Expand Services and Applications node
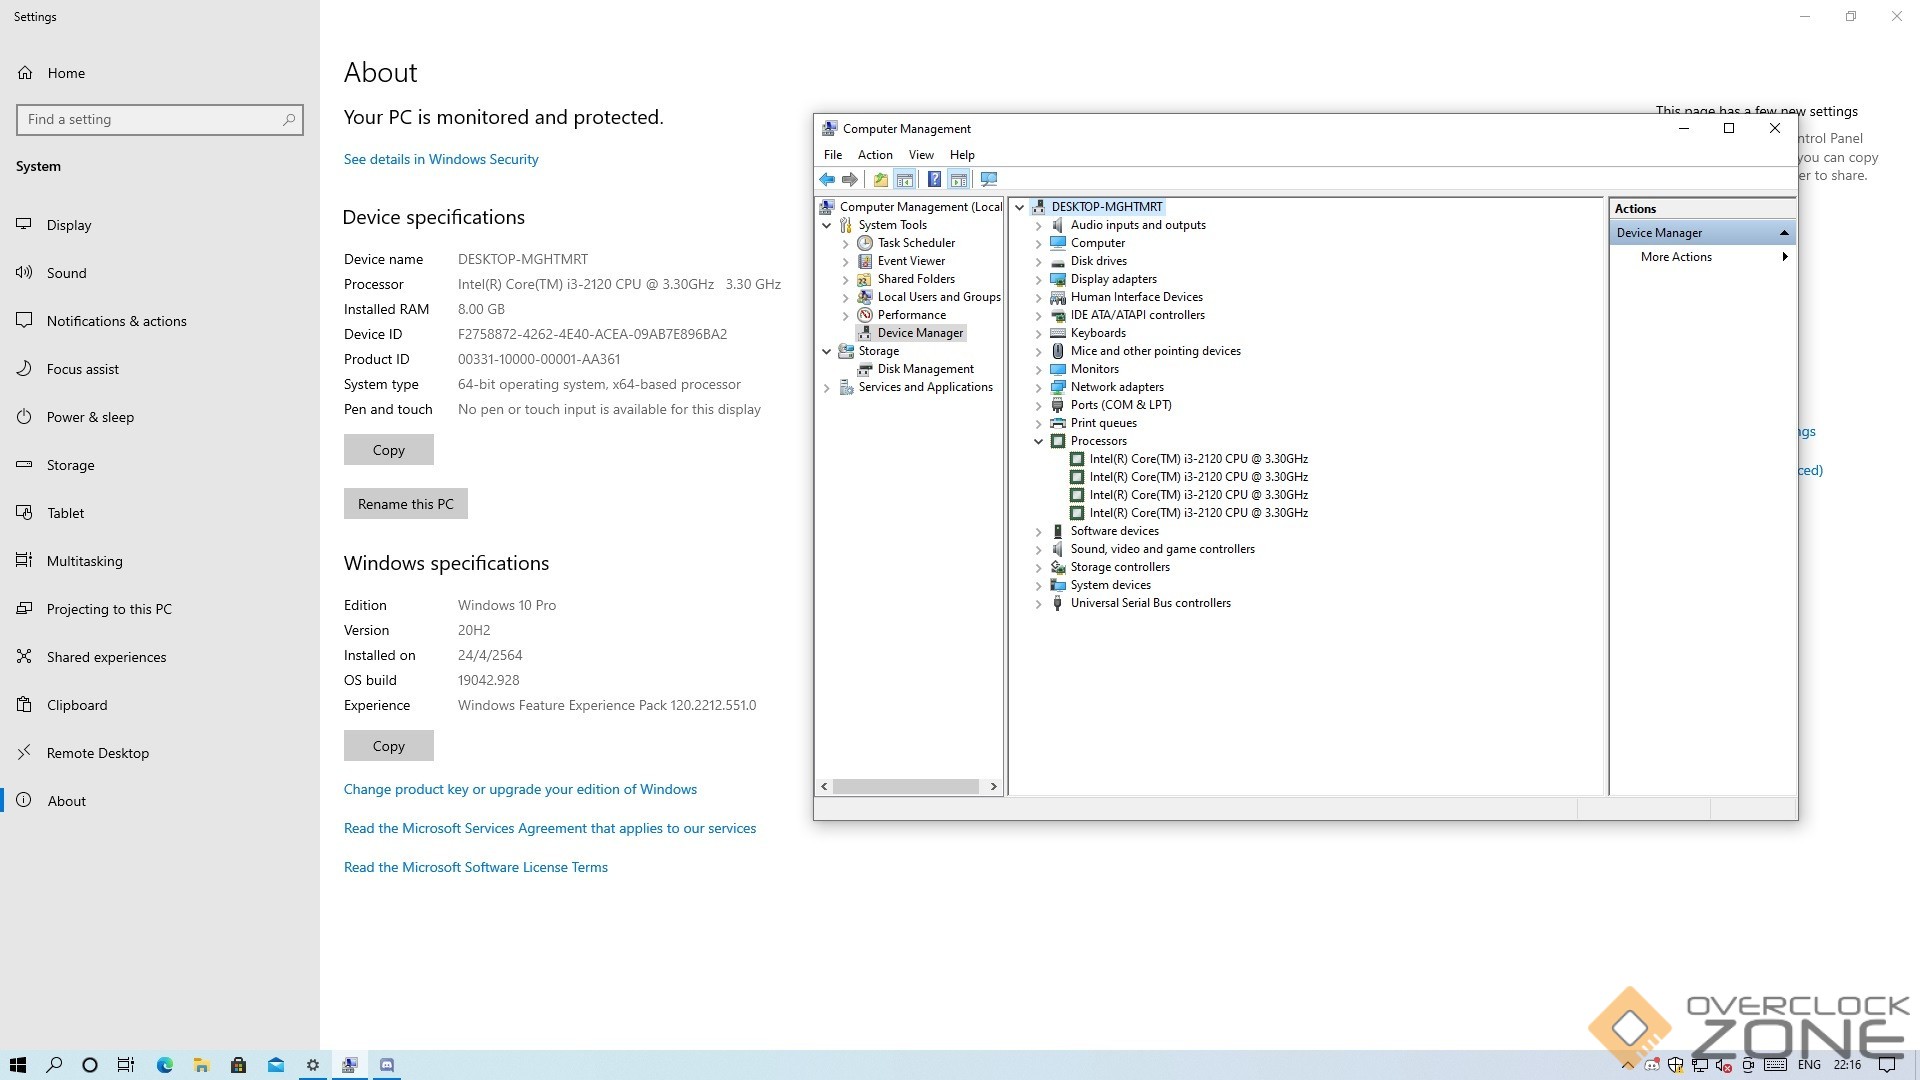This screenshot has height=1080, width=1920. (x=827, y=388)
